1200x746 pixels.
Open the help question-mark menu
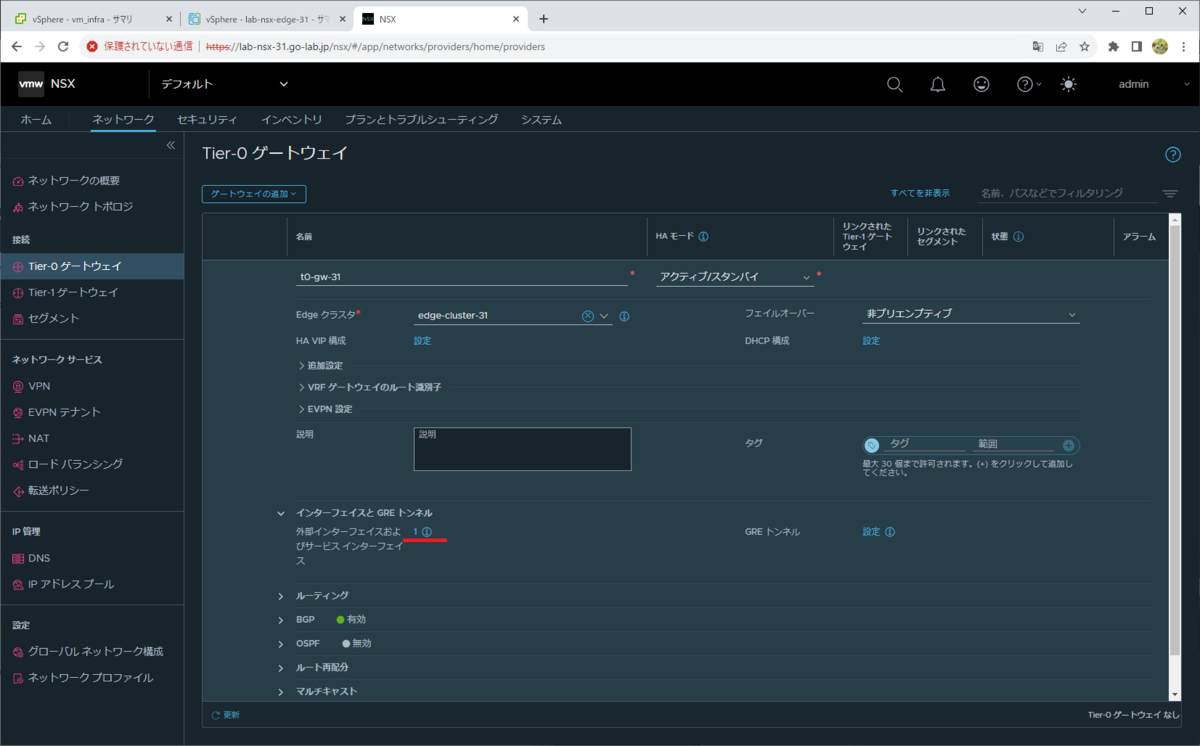click(x=1028, y=84)
